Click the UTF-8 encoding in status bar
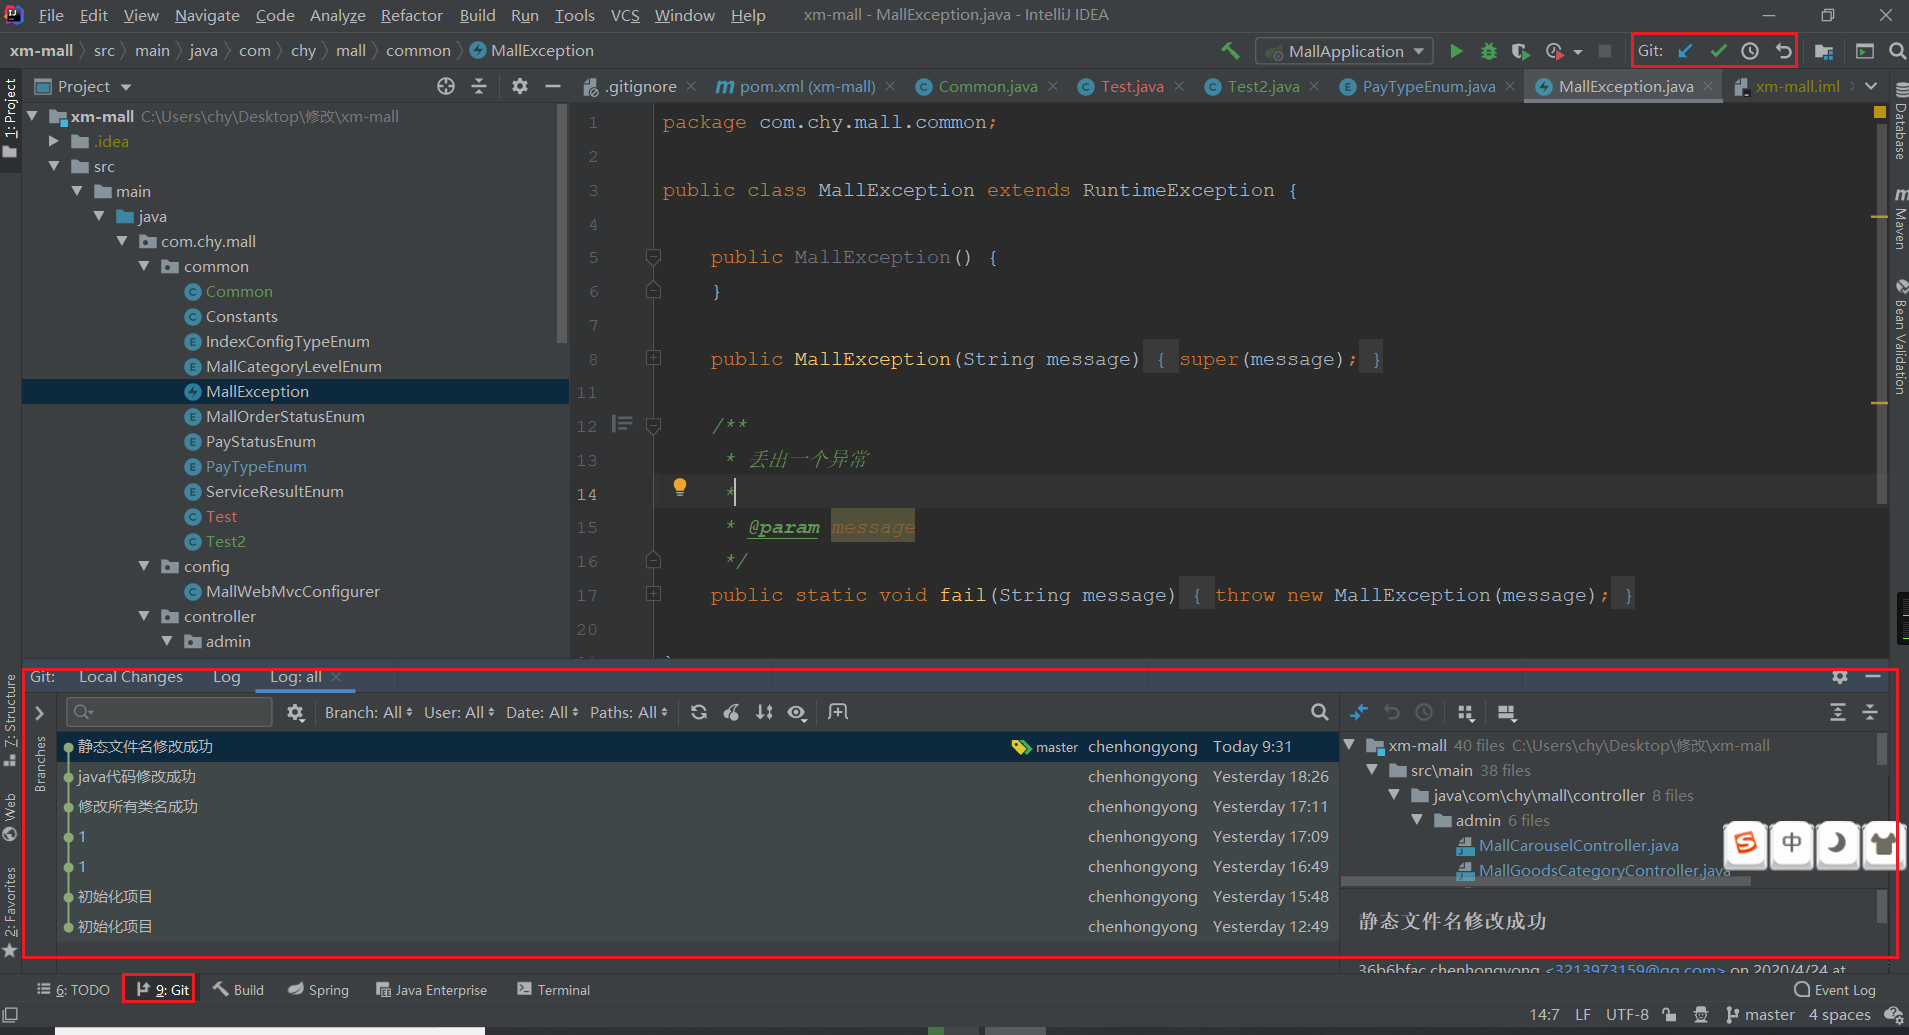 click(x=1627, y=1015)
